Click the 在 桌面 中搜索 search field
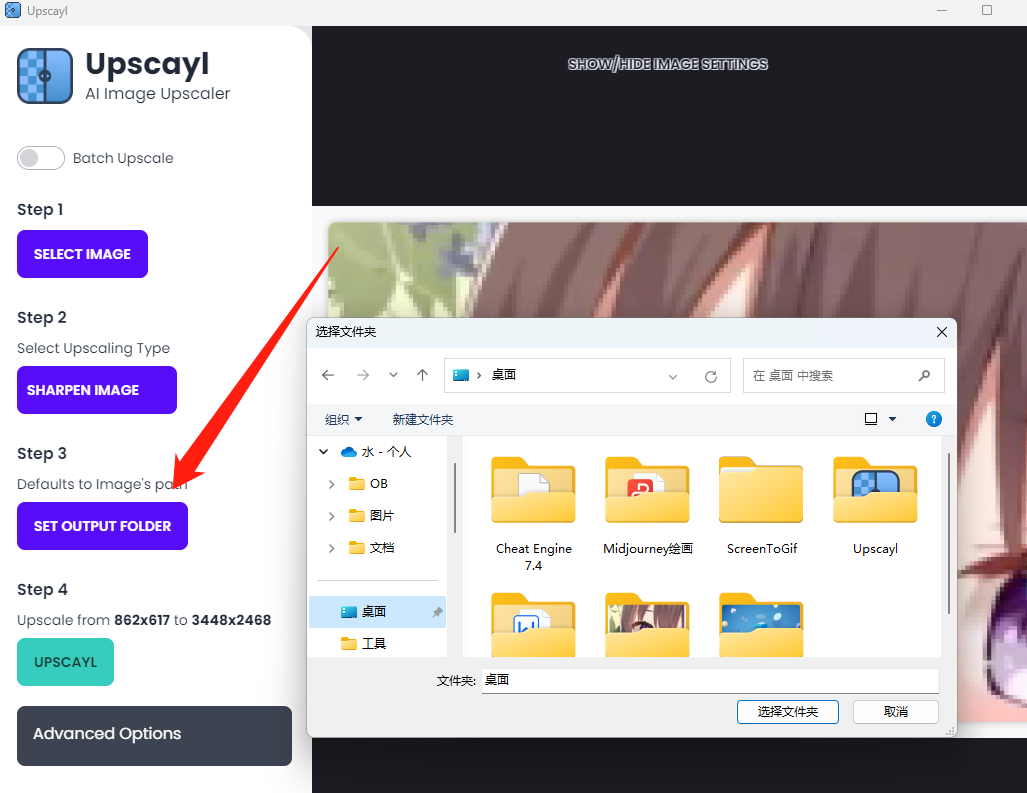 point(844,376)
